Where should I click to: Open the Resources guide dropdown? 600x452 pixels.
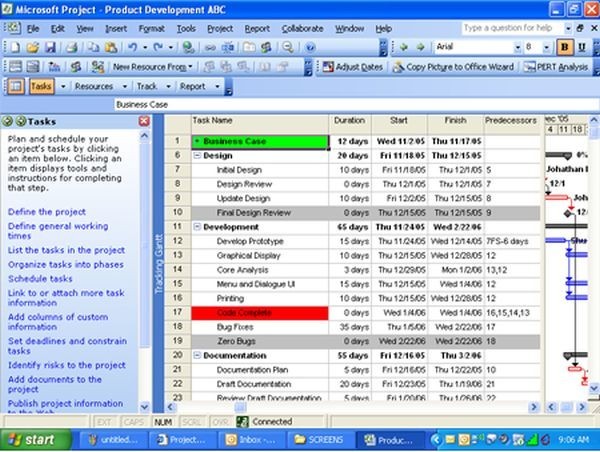coord(124,86)
